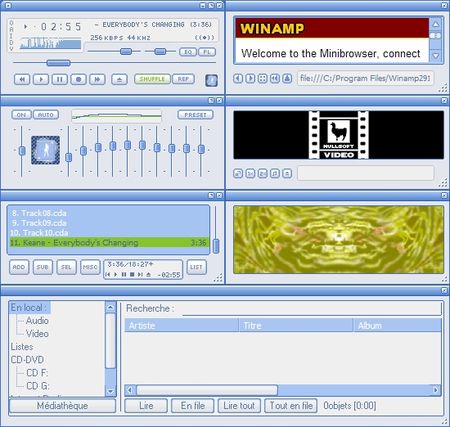
Task: Open the playlist MISC menu
Action: click(90, 267)
